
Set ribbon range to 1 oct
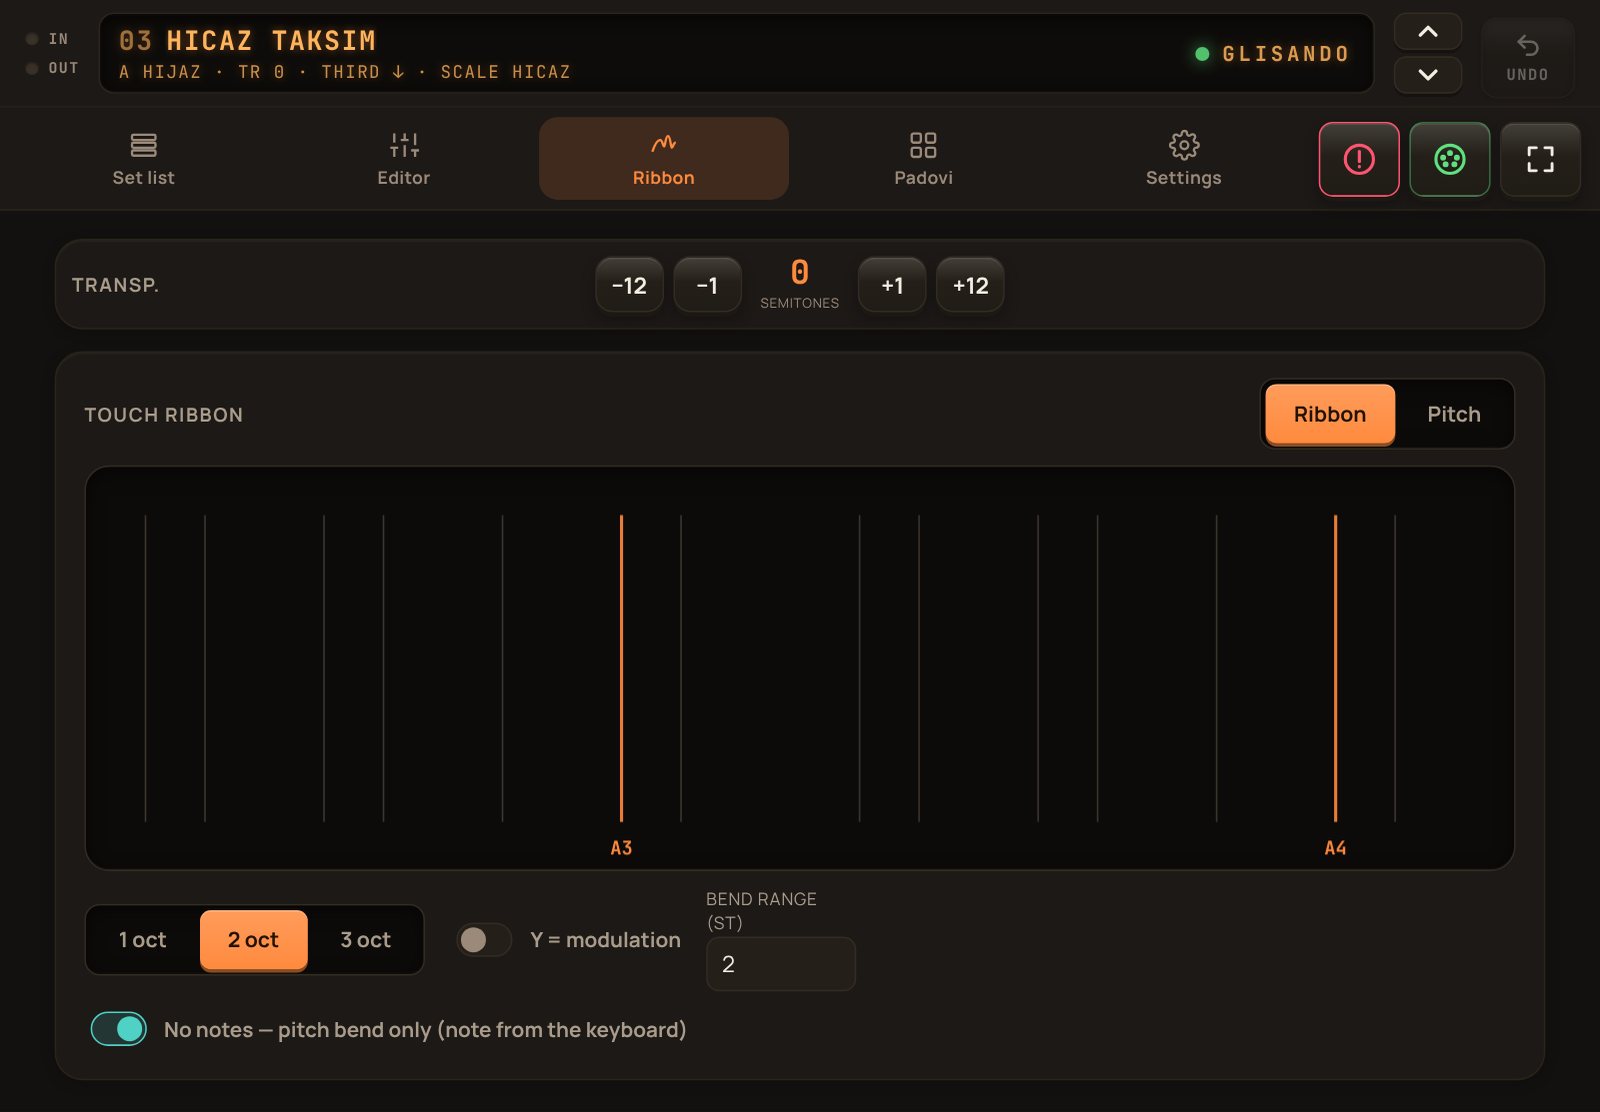point(143,940)
